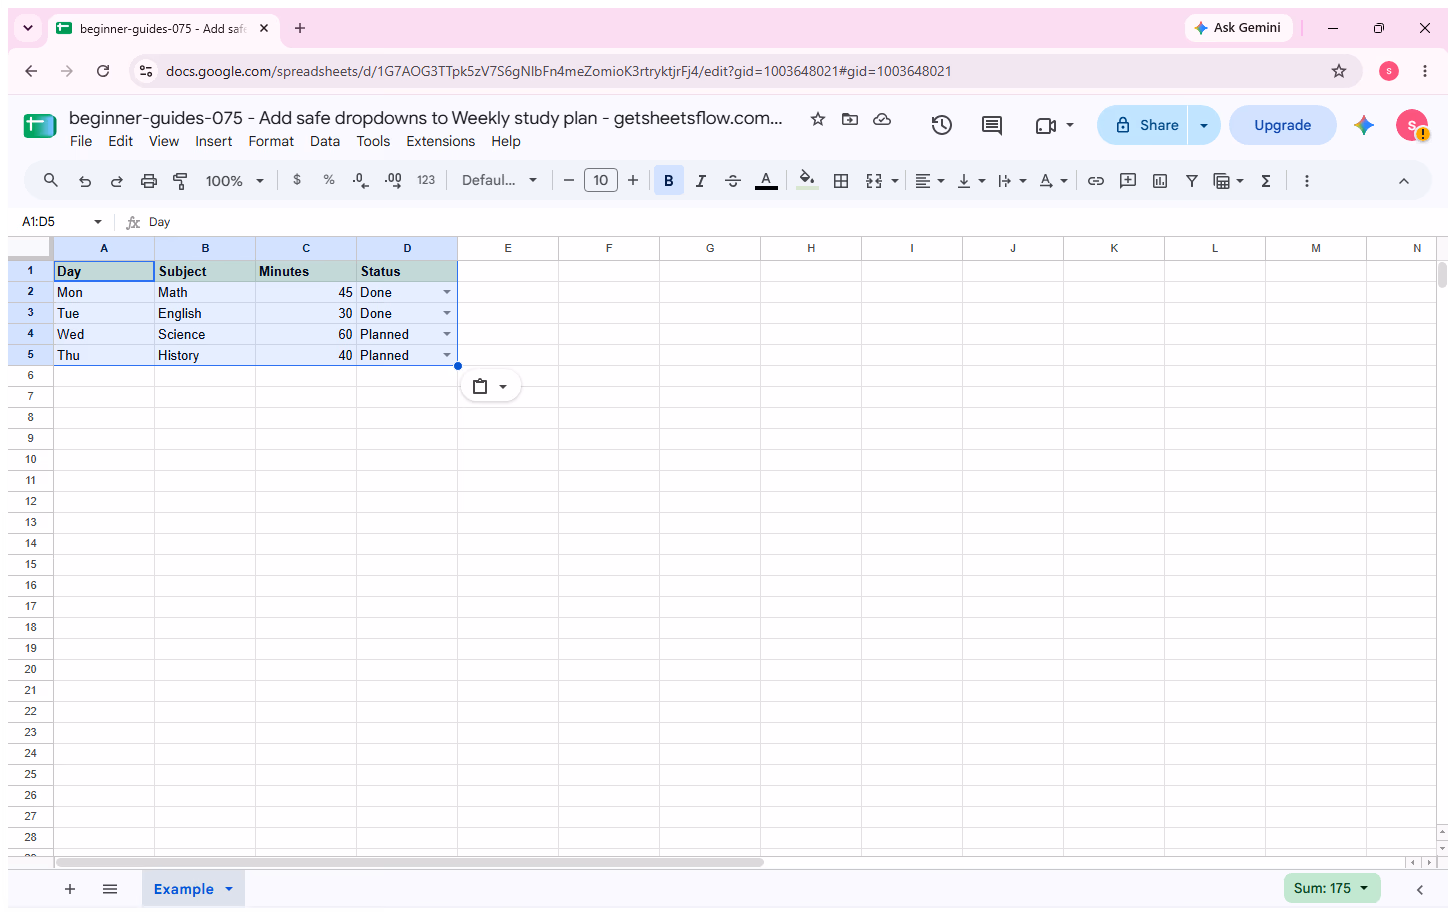This screenshot has width=1456, height=916.
Task: Expand Status dropdown in Thu row
Action: tap(447, 355)
